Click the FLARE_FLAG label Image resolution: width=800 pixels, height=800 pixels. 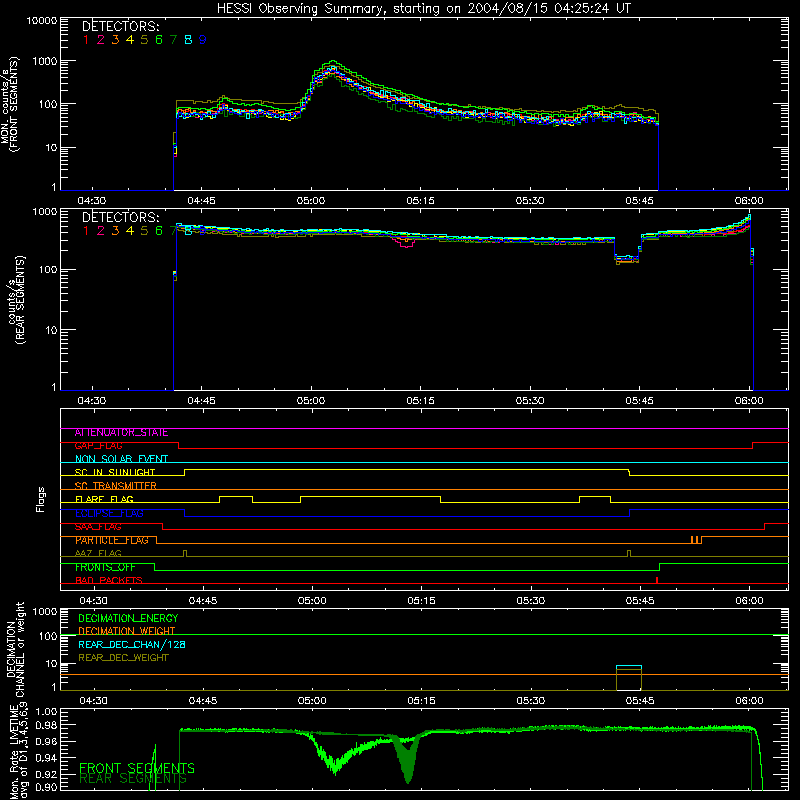(x=104, y=499)
